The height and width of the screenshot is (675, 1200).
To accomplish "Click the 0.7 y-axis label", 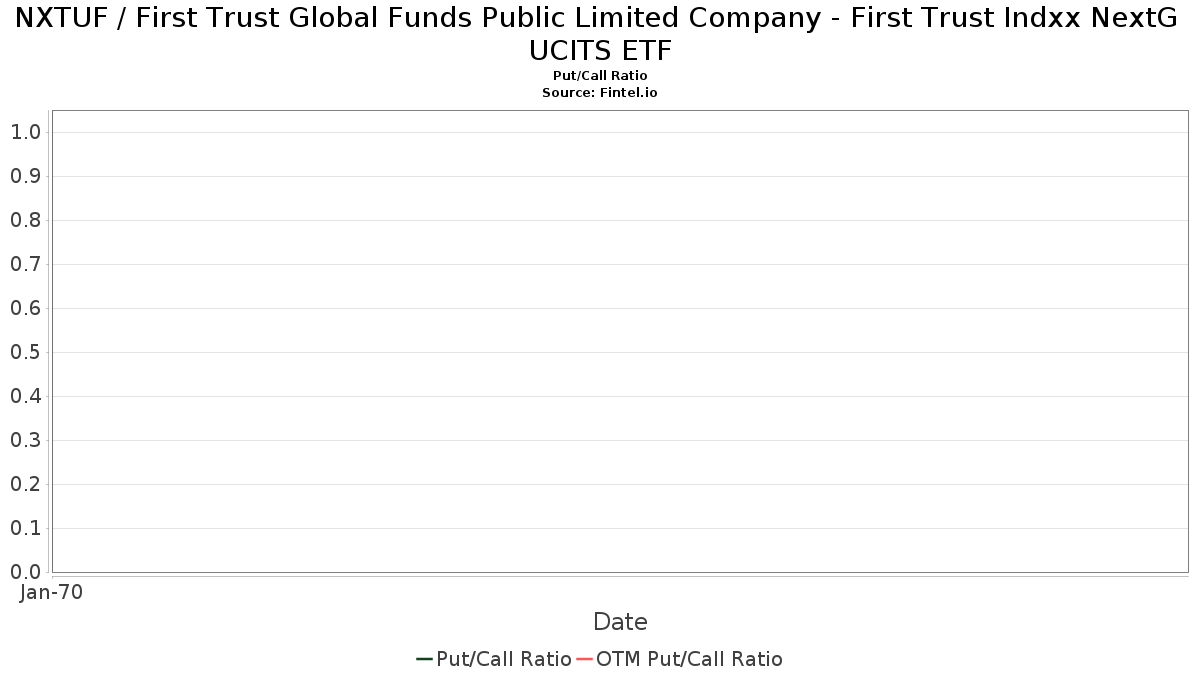I will coord(25,264).
